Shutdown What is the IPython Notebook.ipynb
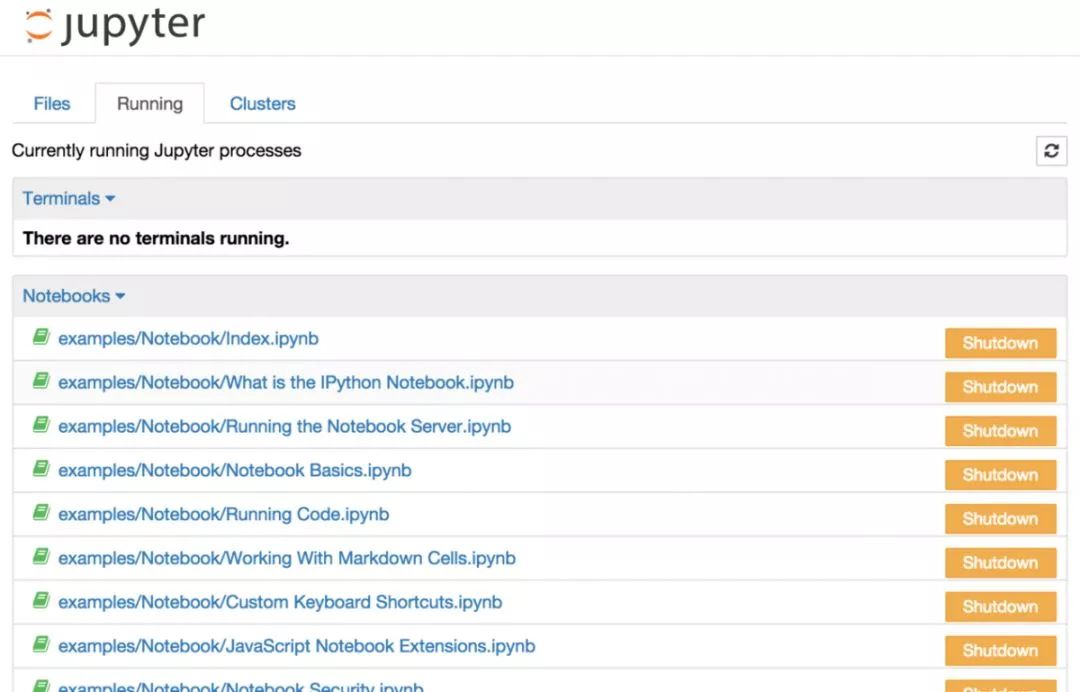This screenshot has width=1080, height=692. pyautogui.click(x=1000, y=387)
